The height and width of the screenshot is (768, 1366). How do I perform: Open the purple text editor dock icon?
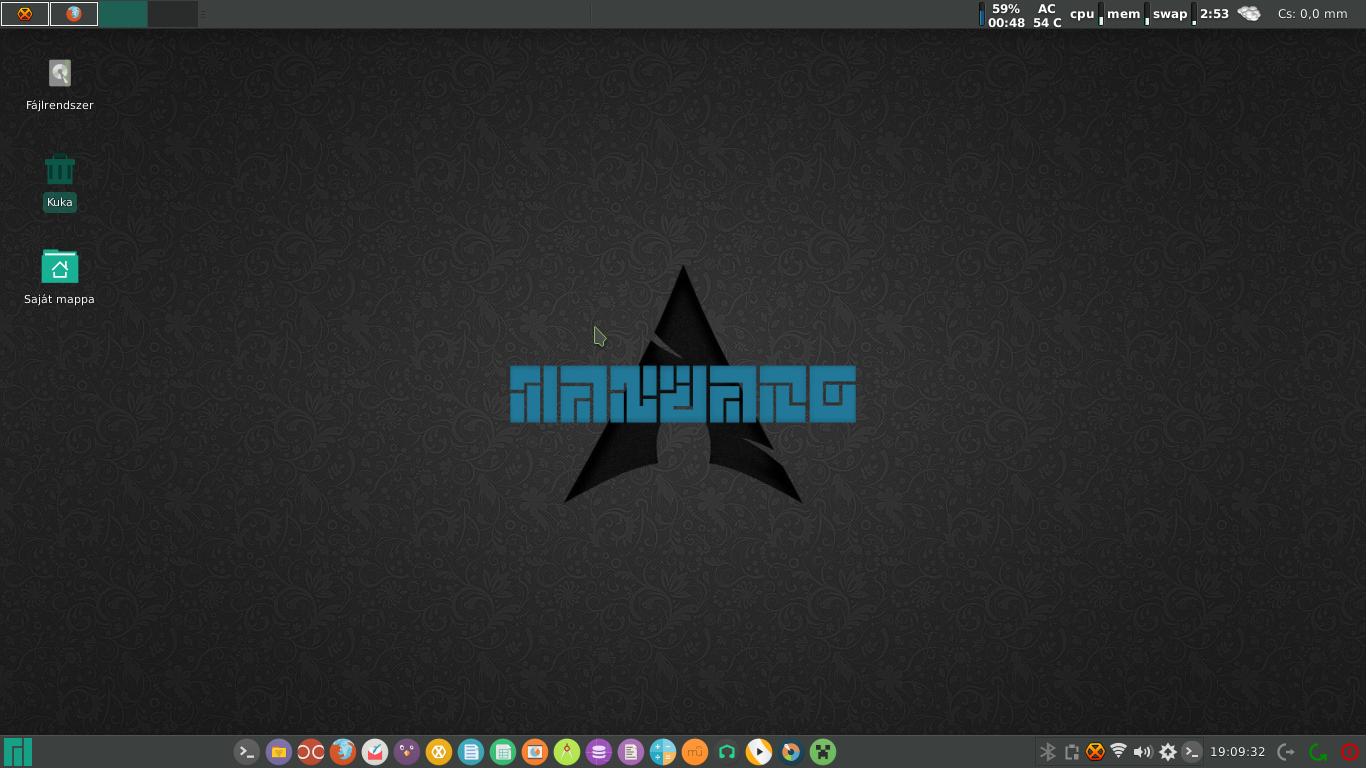(x=631, y=752)
